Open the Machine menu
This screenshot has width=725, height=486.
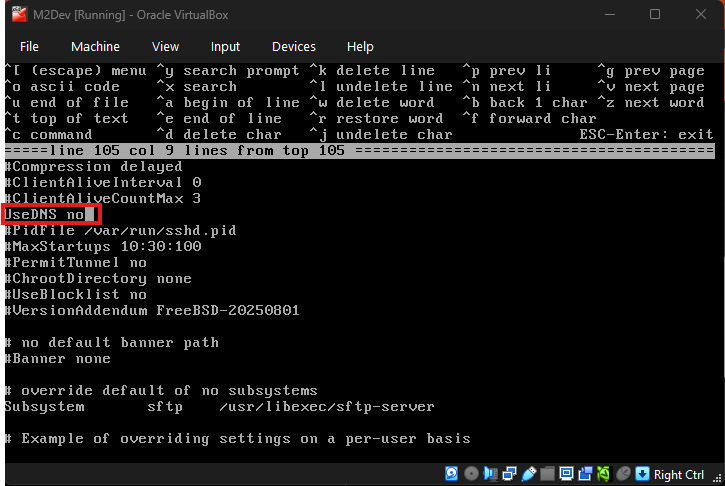point(95,47)
